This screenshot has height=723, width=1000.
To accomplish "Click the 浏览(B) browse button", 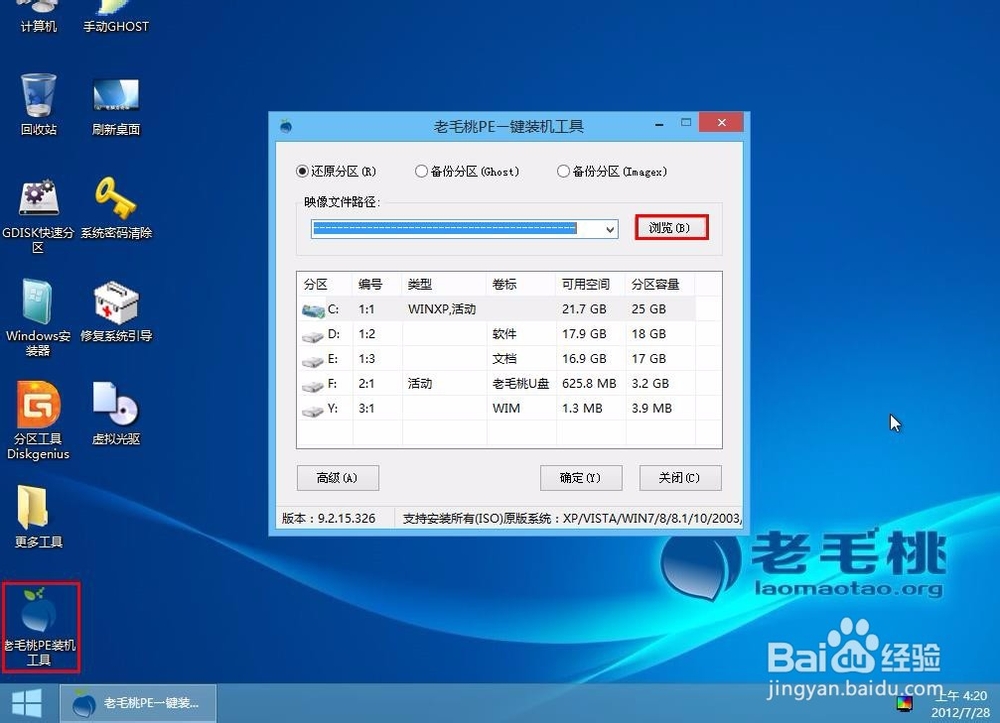I will pos(671,227).
